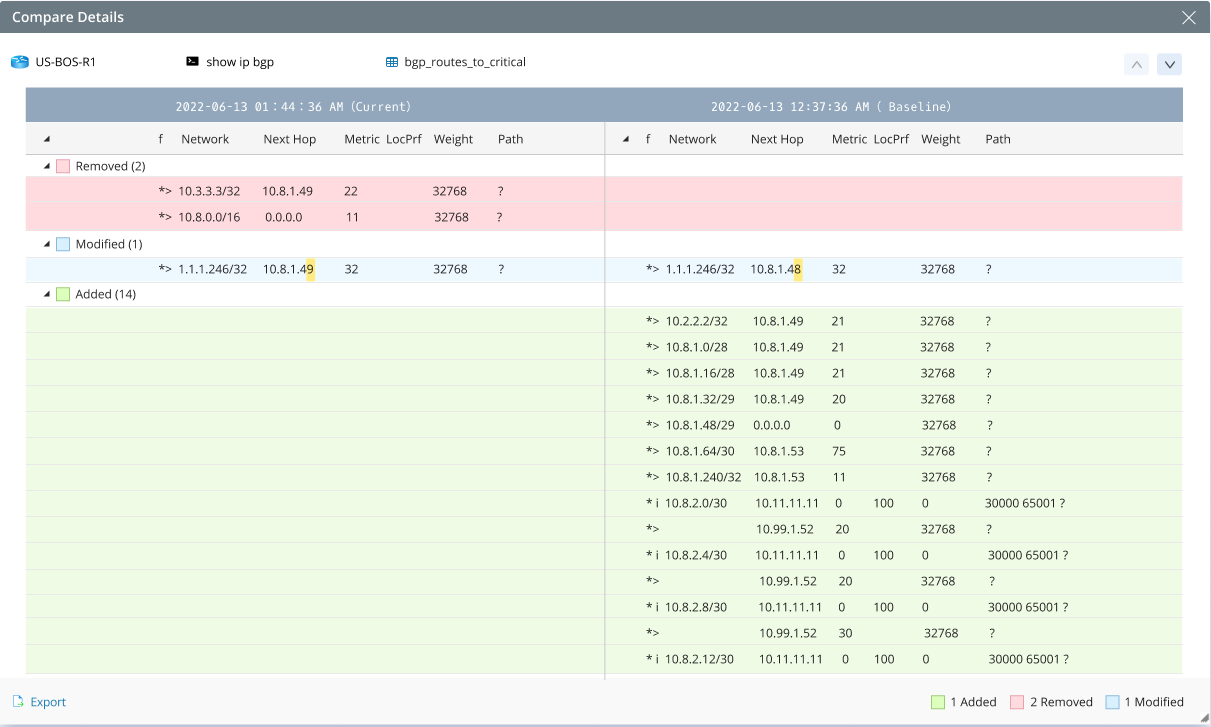Select added route 10.8.1.32/29
The image size is (1211, 727).
[x=700, y=399]
